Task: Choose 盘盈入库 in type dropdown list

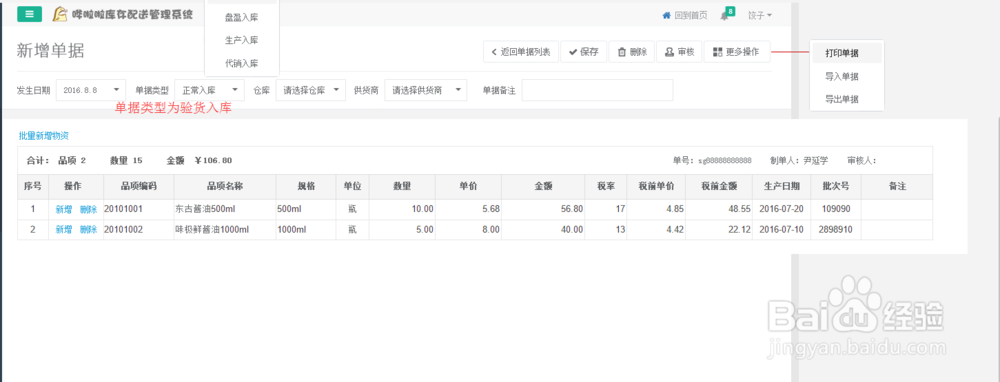Action: click(x=242, y=17)
